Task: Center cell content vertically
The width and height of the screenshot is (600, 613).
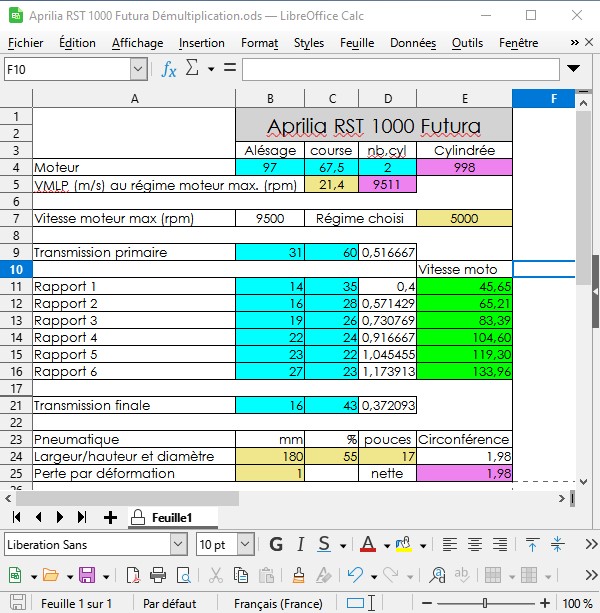Action: coord(557,544)
